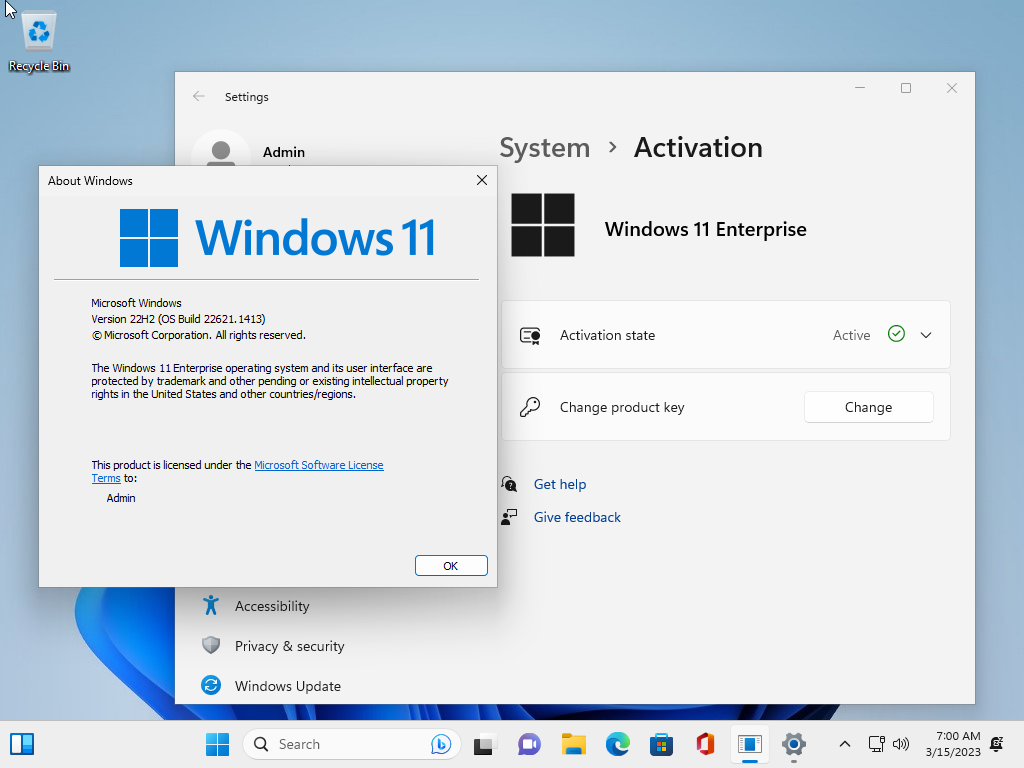Click the Give feedback person icon

point(509,517)
